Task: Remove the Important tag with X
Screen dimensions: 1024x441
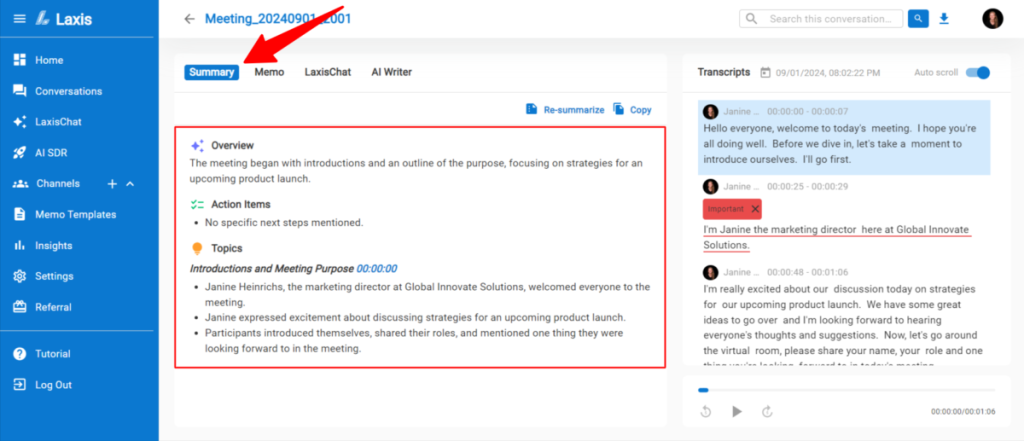Action: 754,209
